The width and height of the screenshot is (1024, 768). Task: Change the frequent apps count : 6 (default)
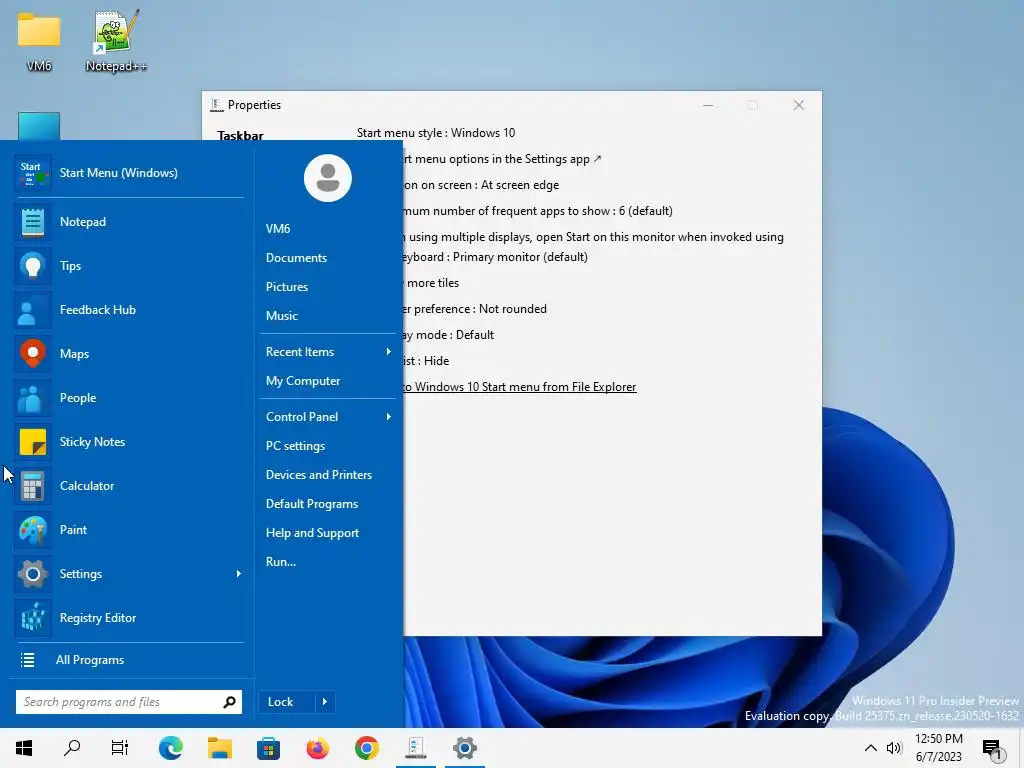click(x=537, y=211)
